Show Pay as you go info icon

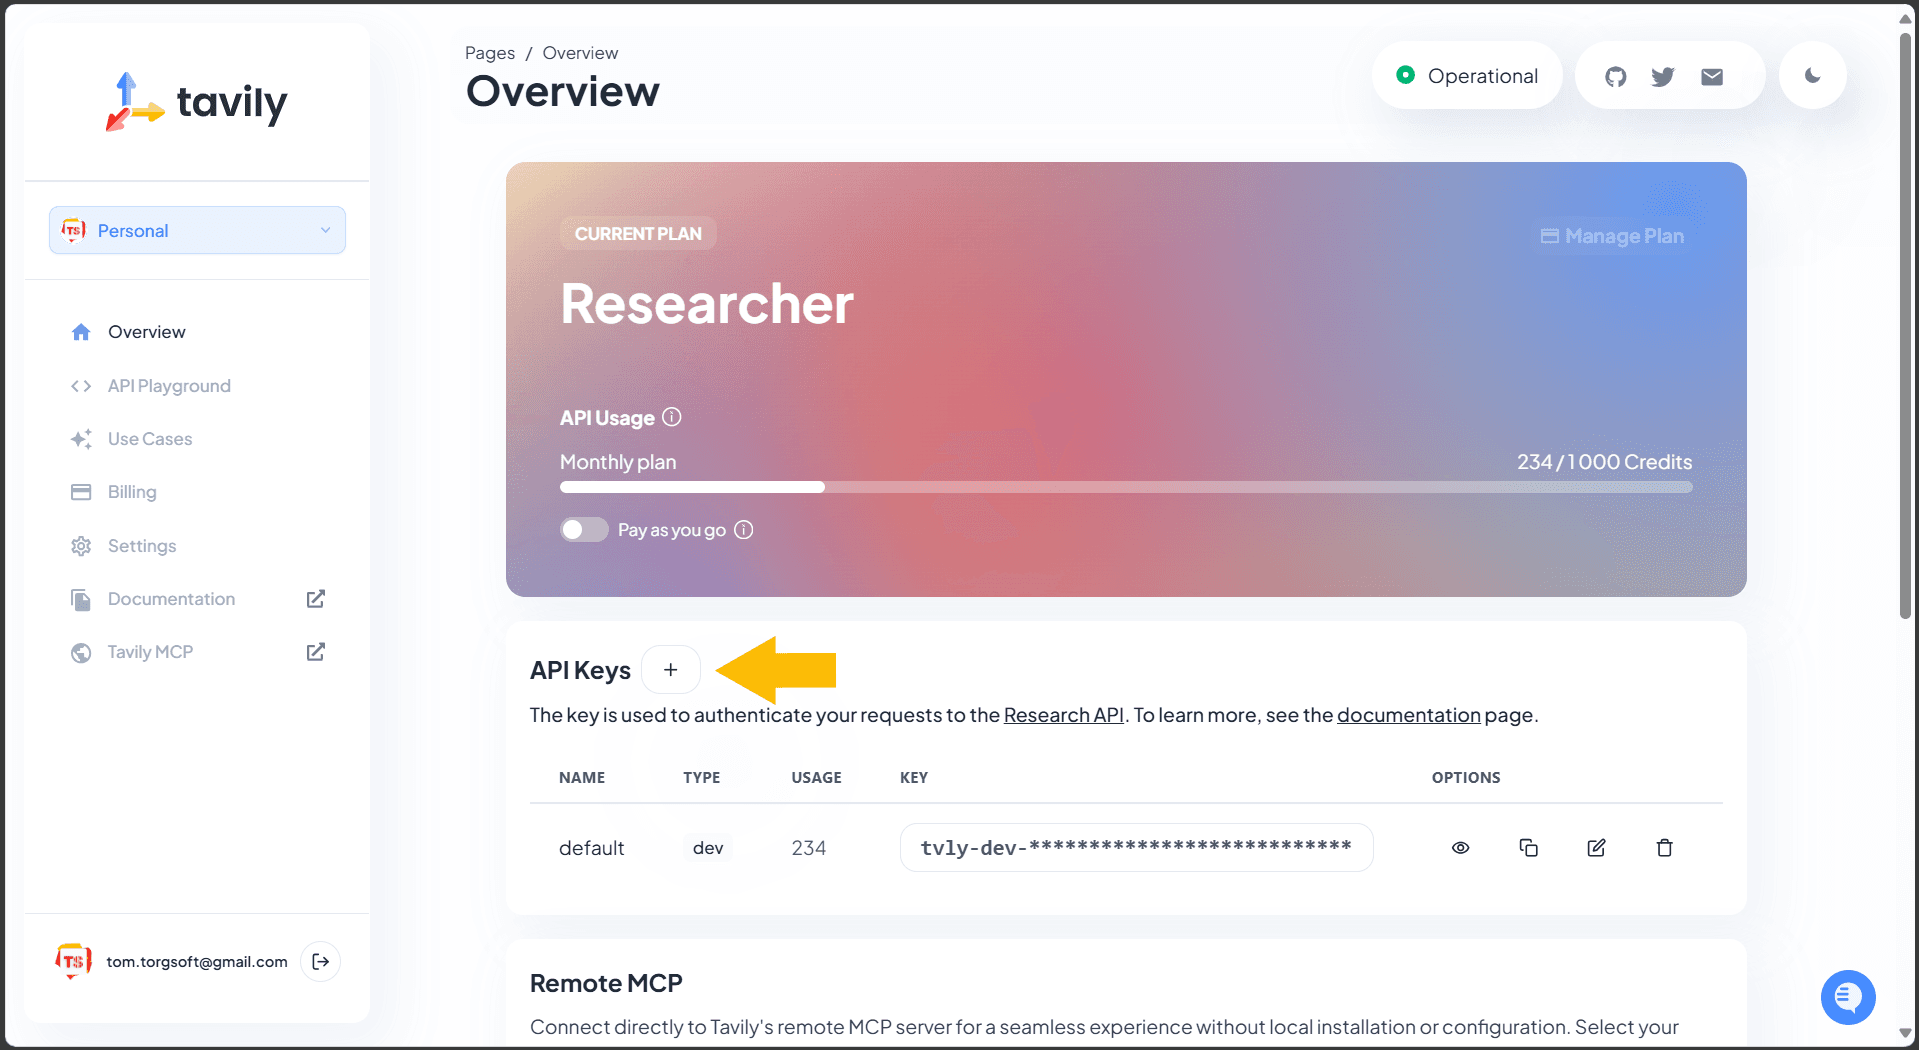pyautogui.click(x=744, y=530)
